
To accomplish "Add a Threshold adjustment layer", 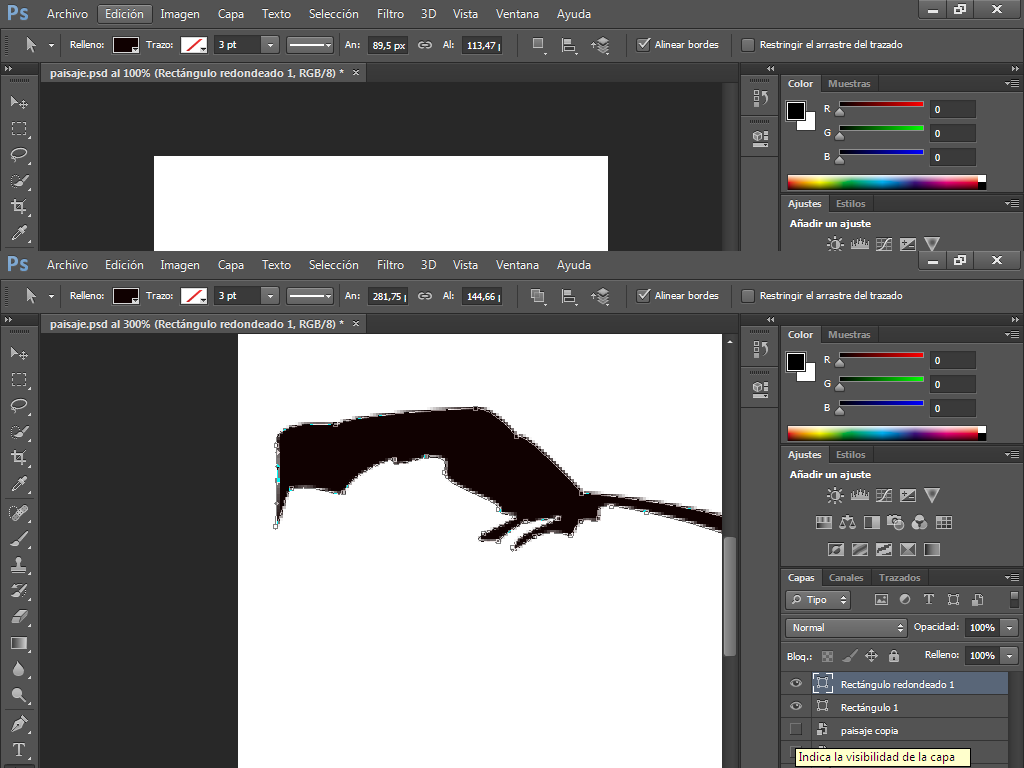I will coord(884,550).
